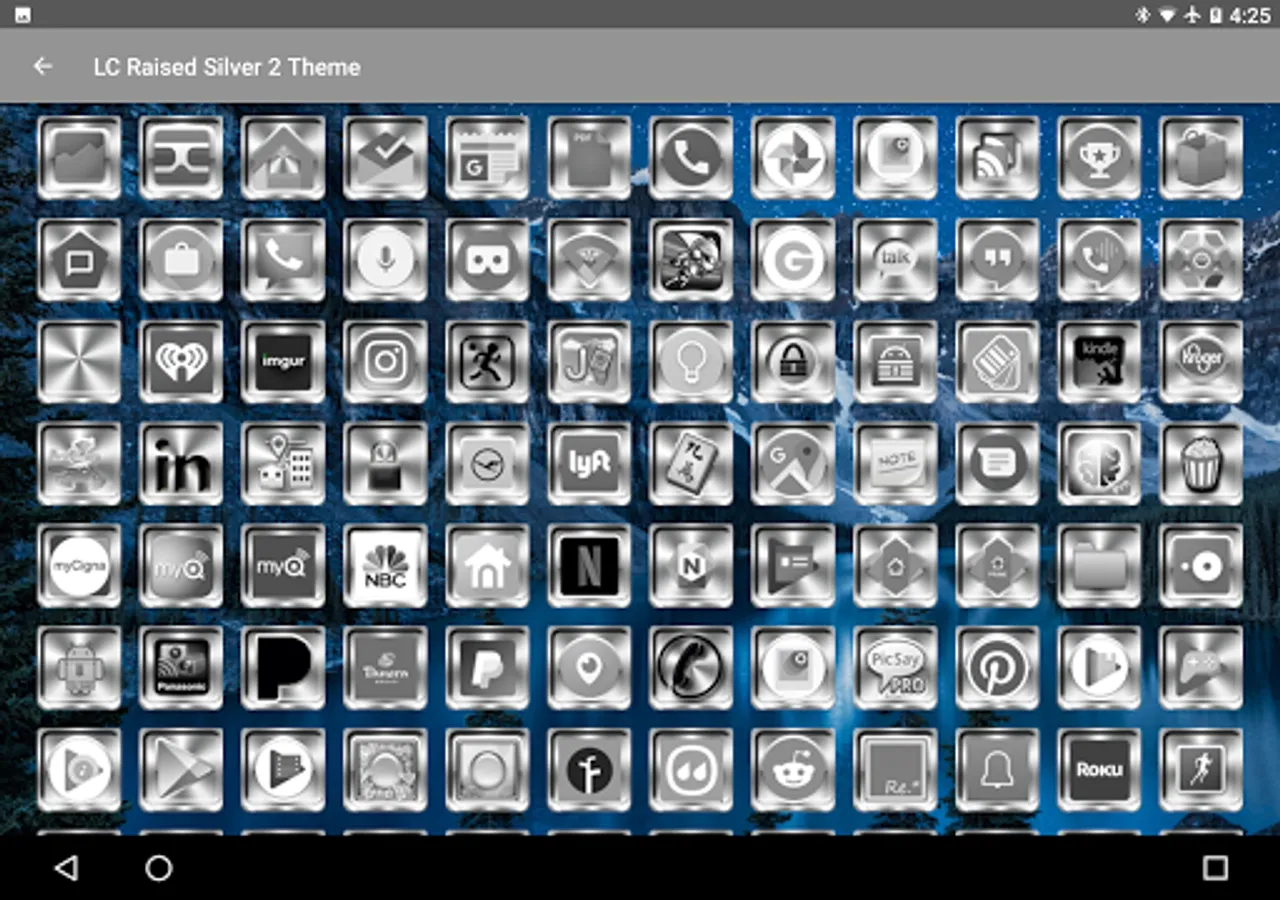This screenshot has width=1280, height=900.
Task: Select the Panasonic icon
Action: click(181, 667)
